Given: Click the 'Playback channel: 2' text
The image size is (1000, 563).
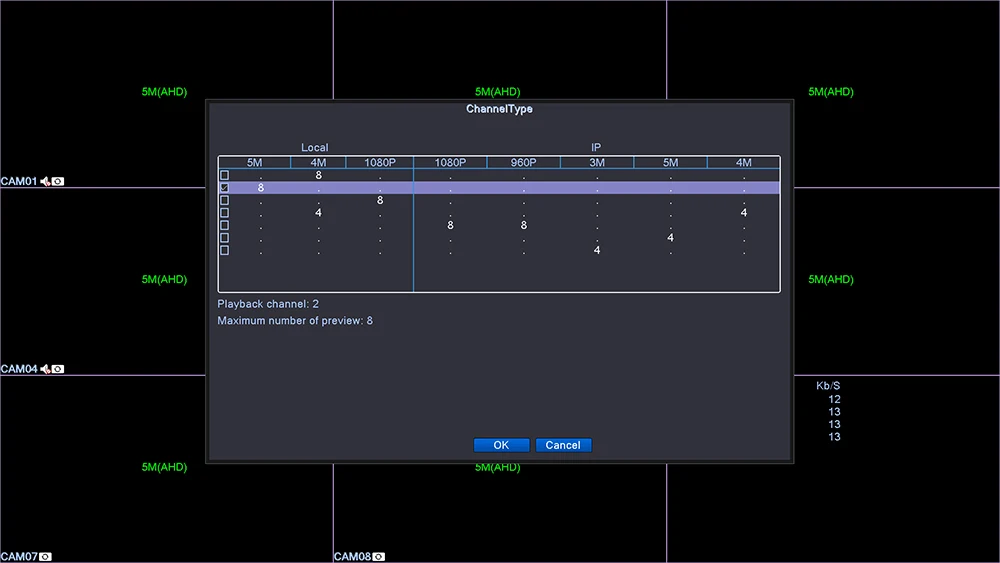Looking at the screenshot, I should [x=268, y=304].
